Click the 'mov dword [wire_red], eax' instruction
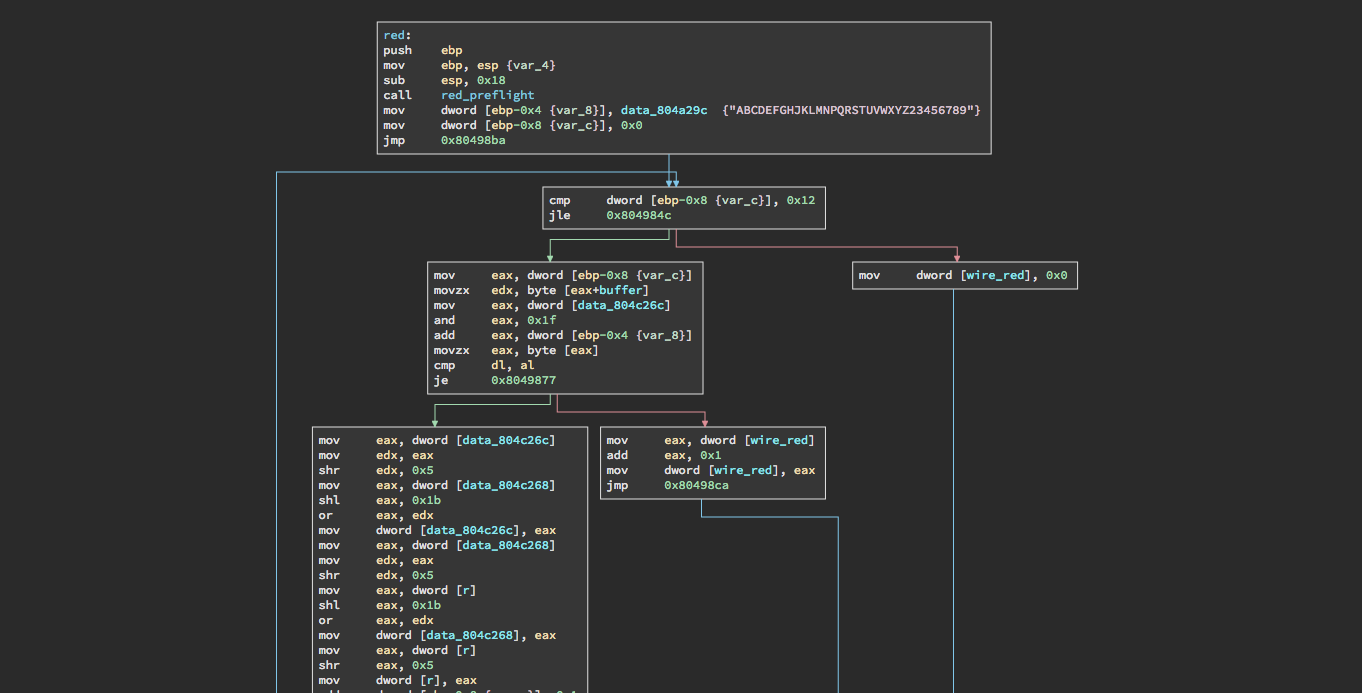 pos(710,470)
